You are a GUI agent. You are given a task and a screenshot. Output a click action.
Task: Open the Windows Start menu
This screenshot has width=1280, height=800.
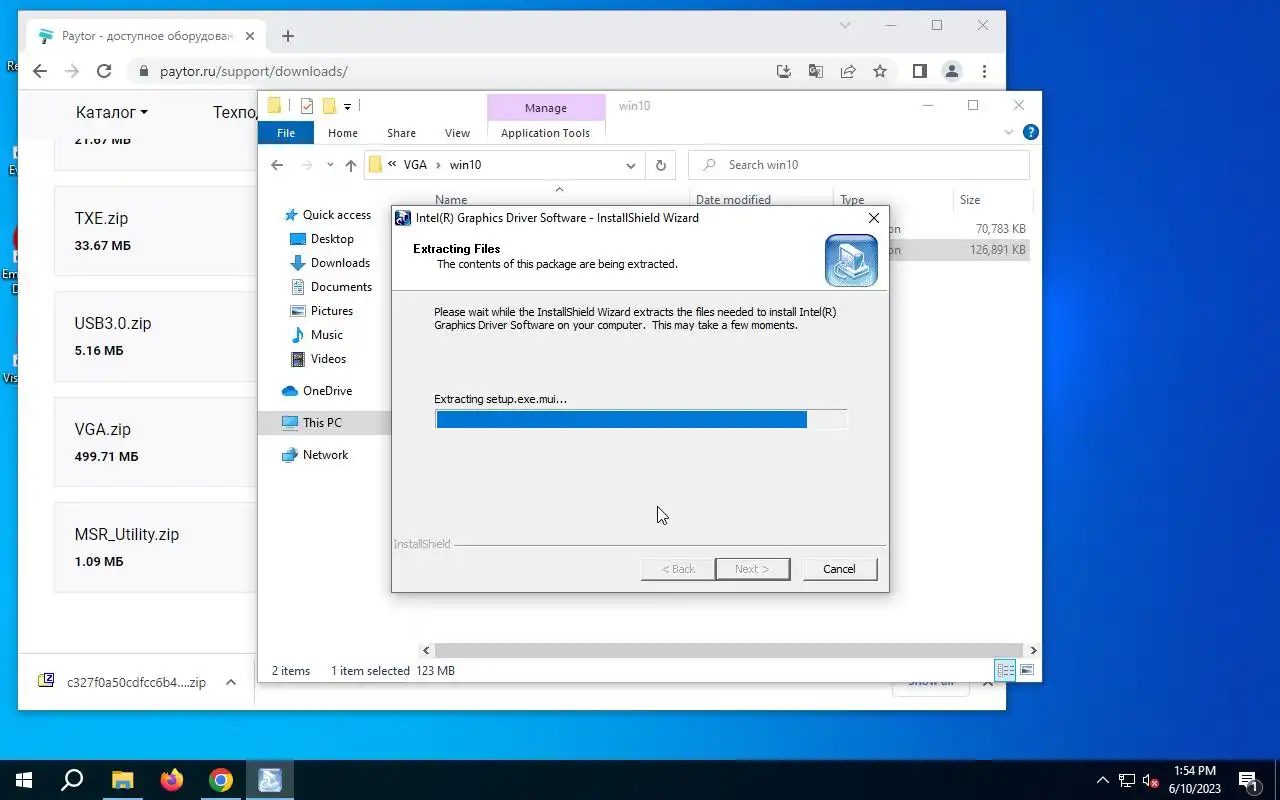pyautogui.click(x=24, y=780)
